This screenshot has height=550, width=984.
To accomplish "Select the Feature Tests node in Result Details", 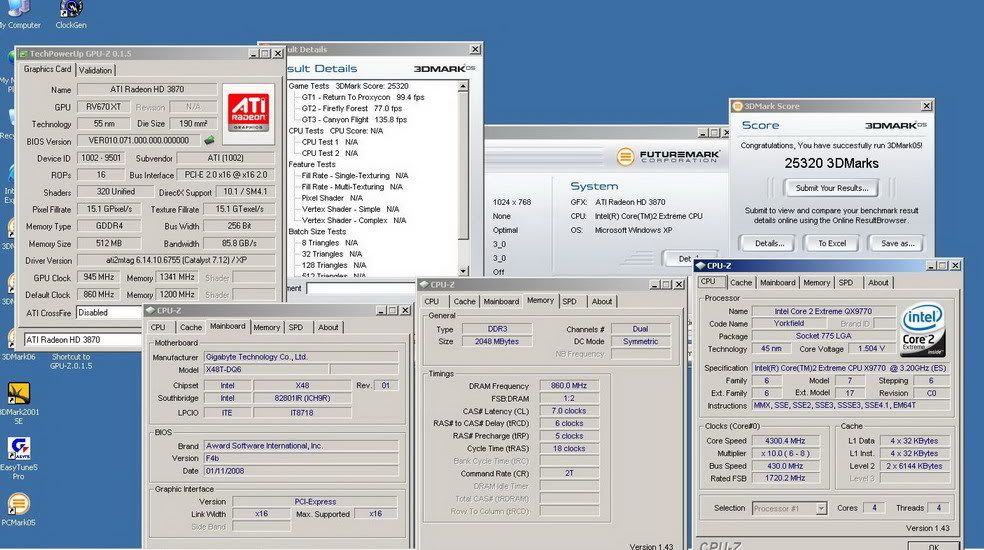I will tap(312, 164).
